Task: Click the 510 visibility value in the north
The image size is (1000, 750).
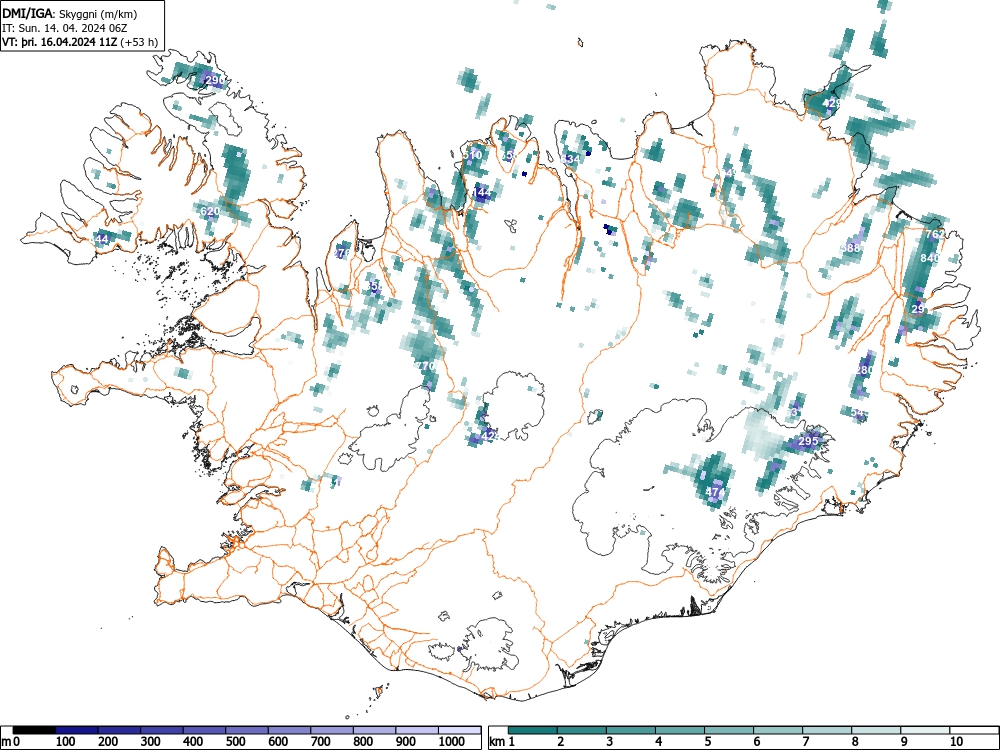Action: point(473,155)
